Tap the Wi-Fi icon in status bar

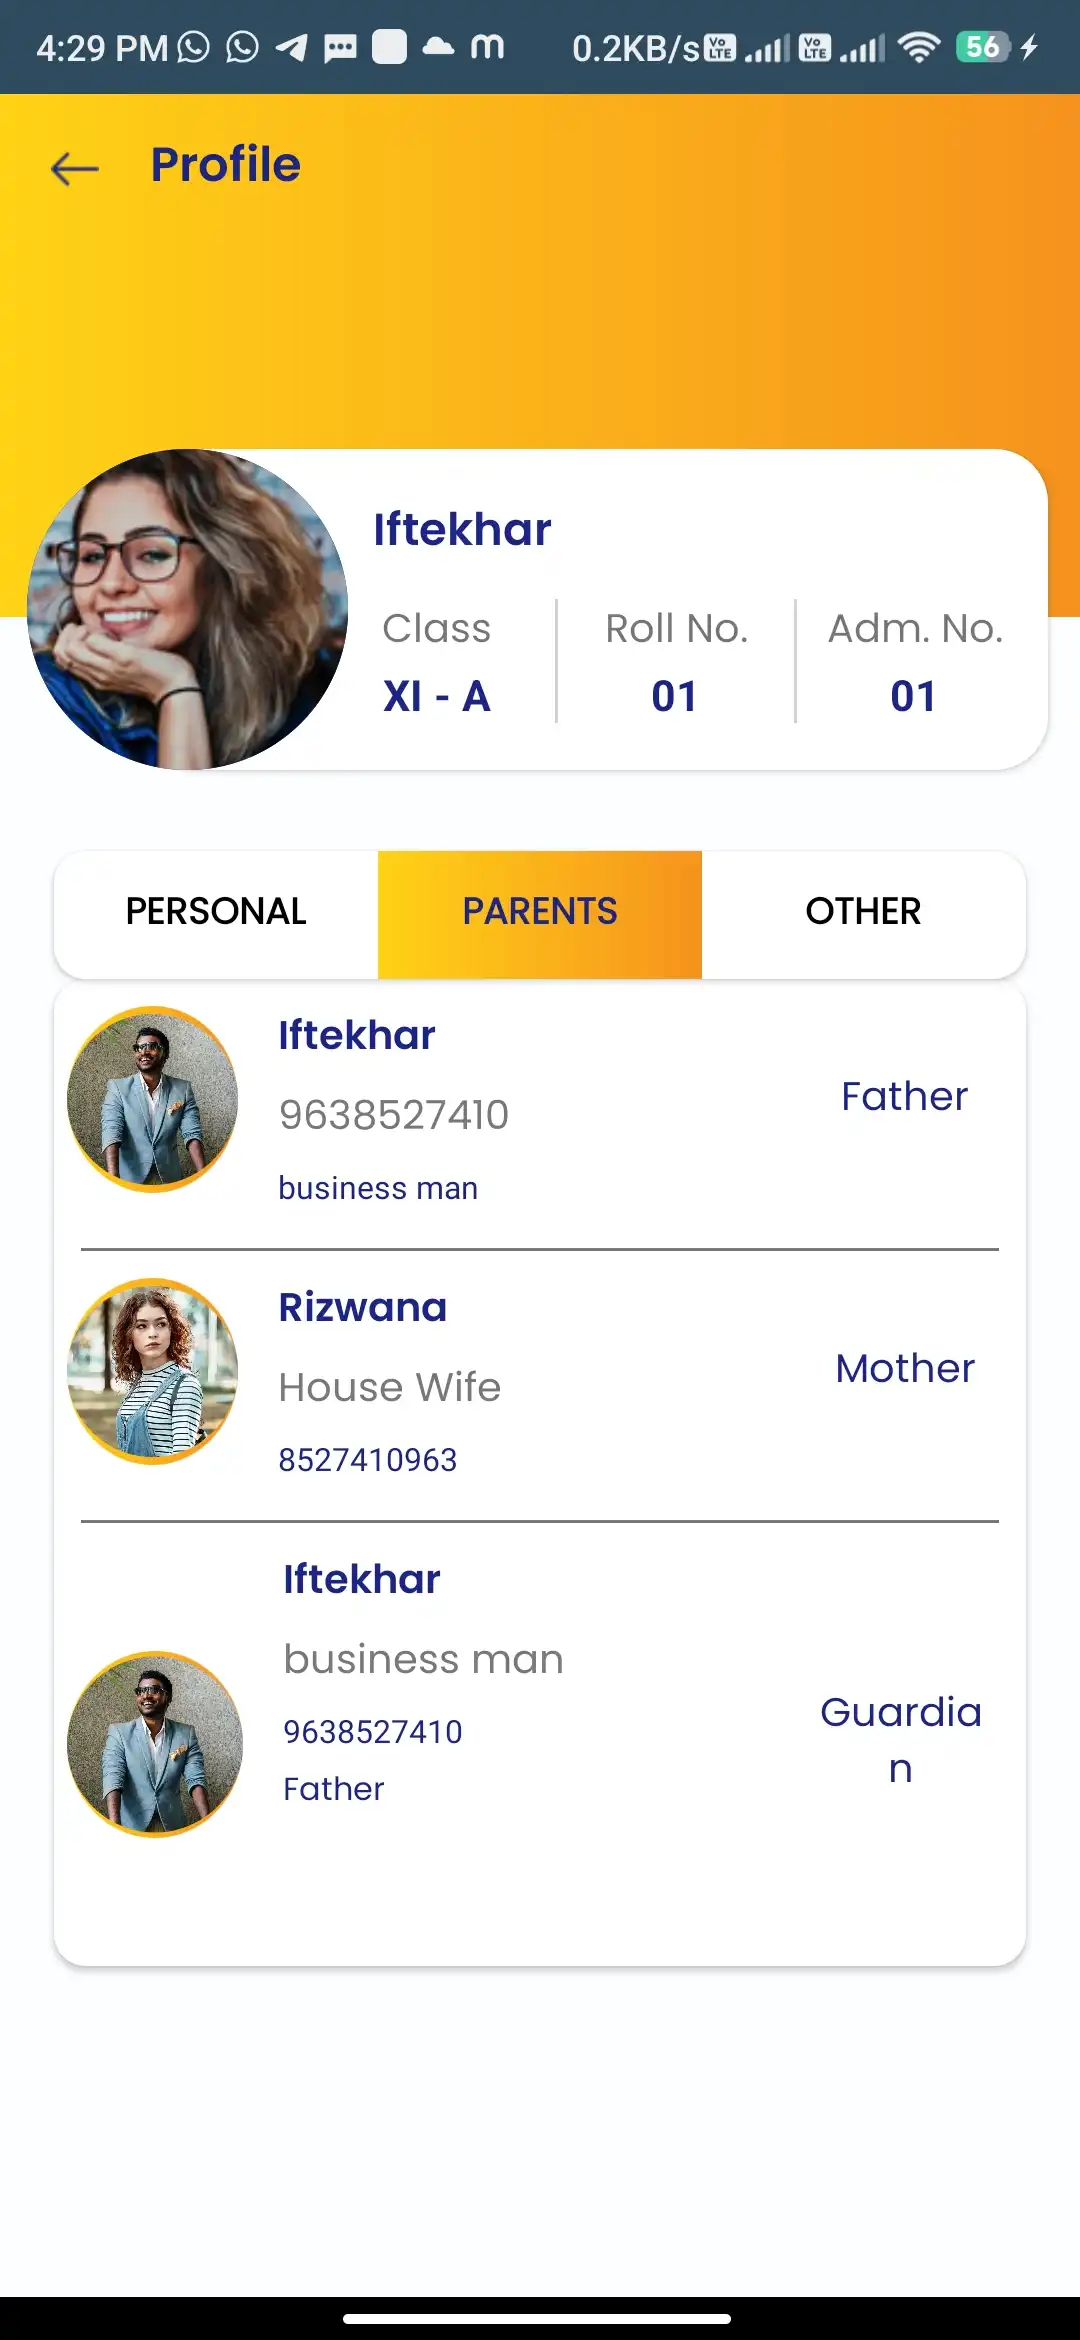916,45
